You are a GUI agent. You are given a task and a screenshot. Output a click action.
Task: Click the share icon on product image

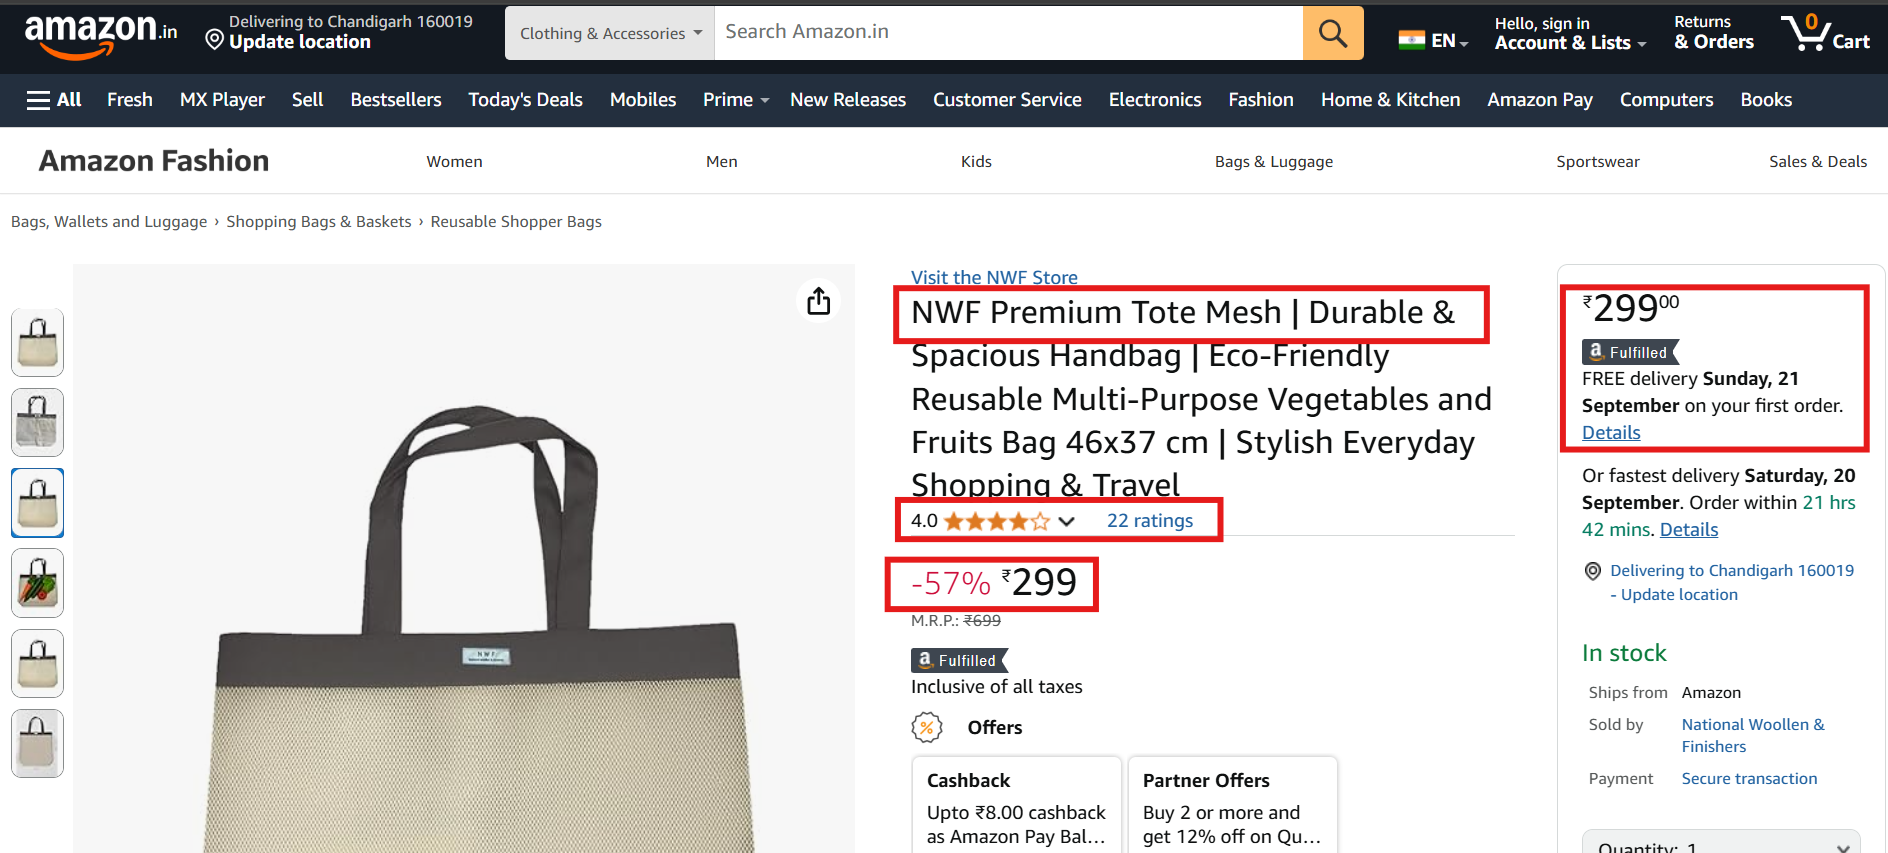tap(819, 301)
